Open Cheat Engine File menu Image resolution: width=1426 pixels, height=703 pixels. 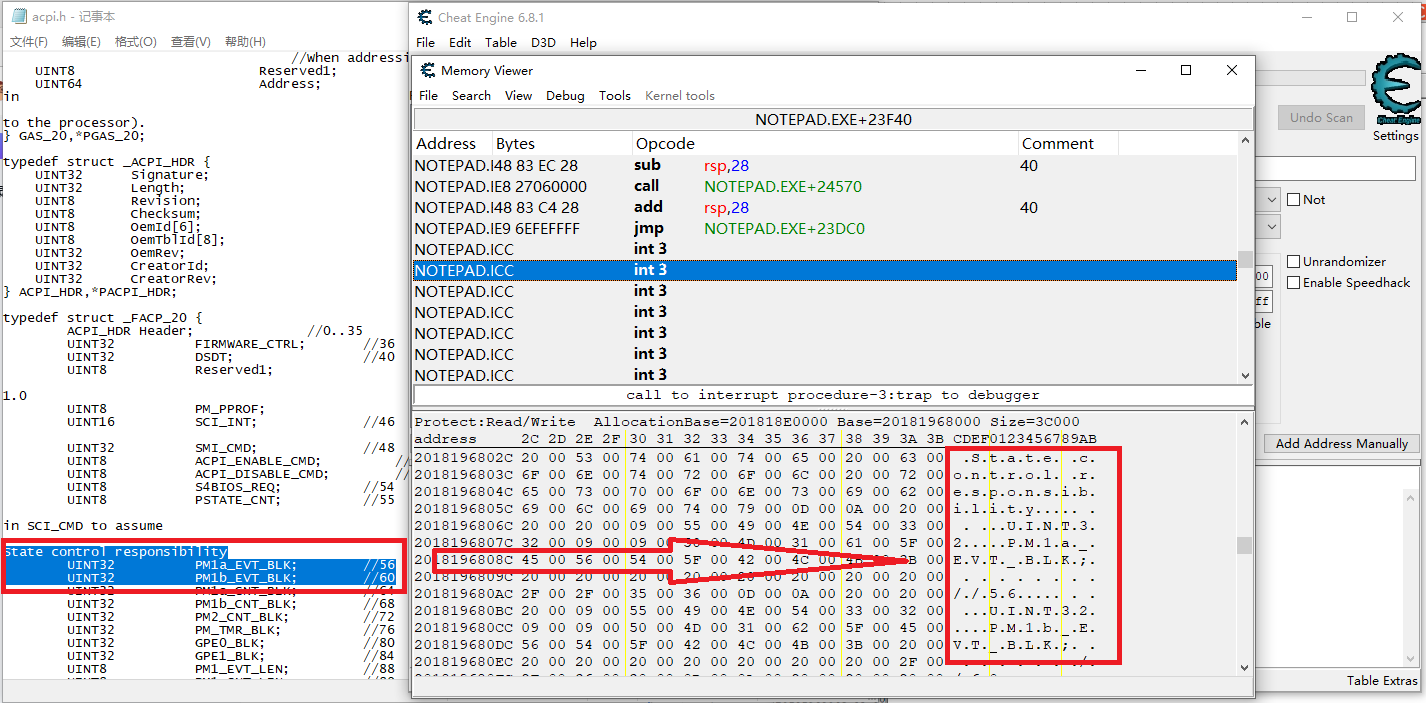(x=425, y=42)
